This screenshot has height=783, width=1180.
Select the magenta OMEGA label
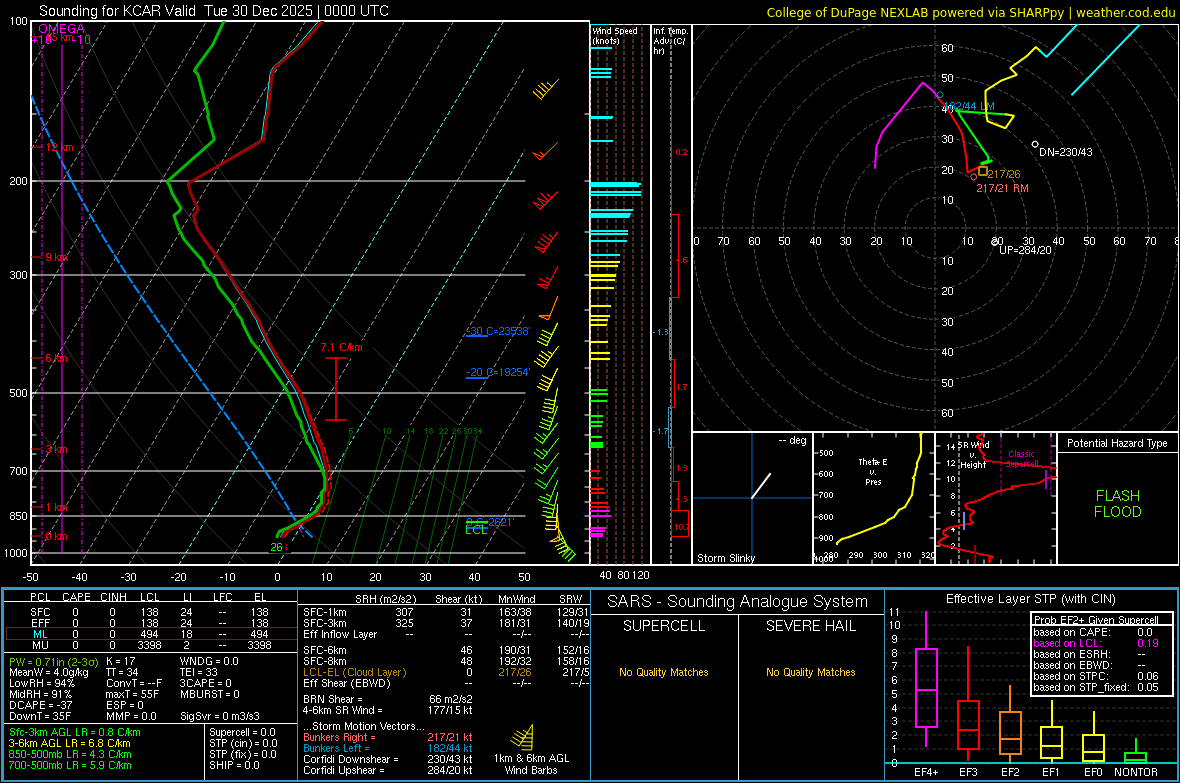(x=62, y=29)
